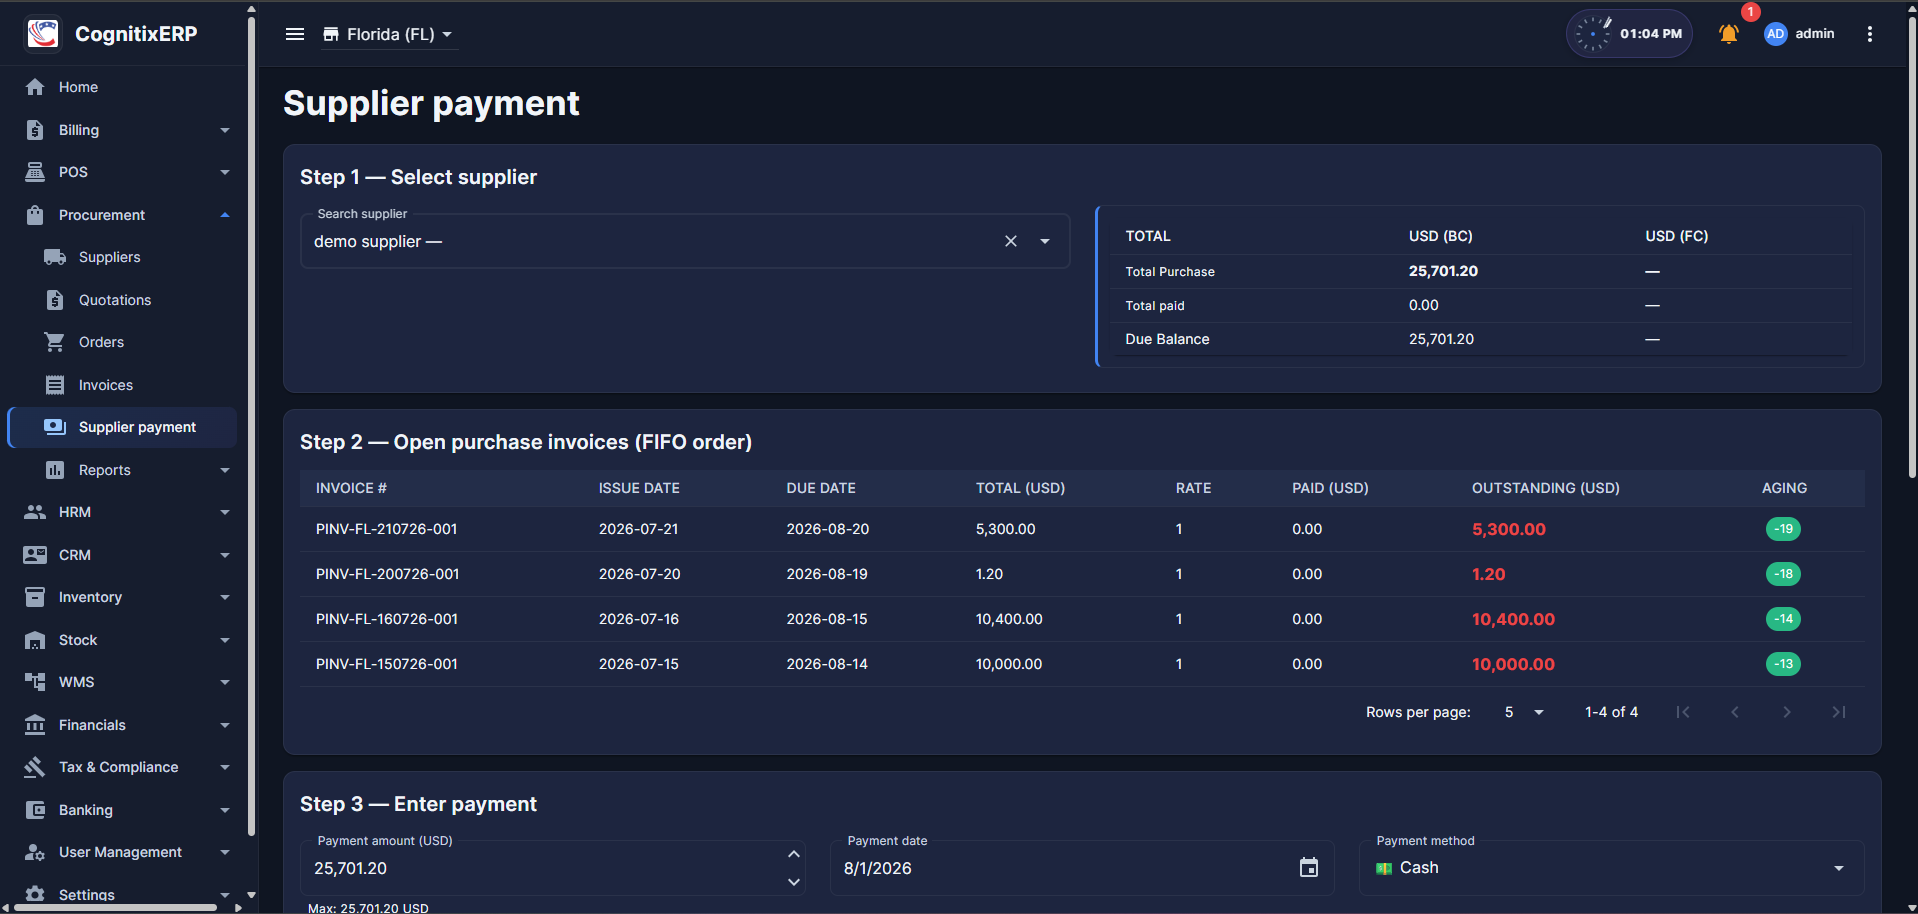This screenshot has height=914, width=1918.
Task: Click the Supplier payment money icon
Action: tap(55, 427)
